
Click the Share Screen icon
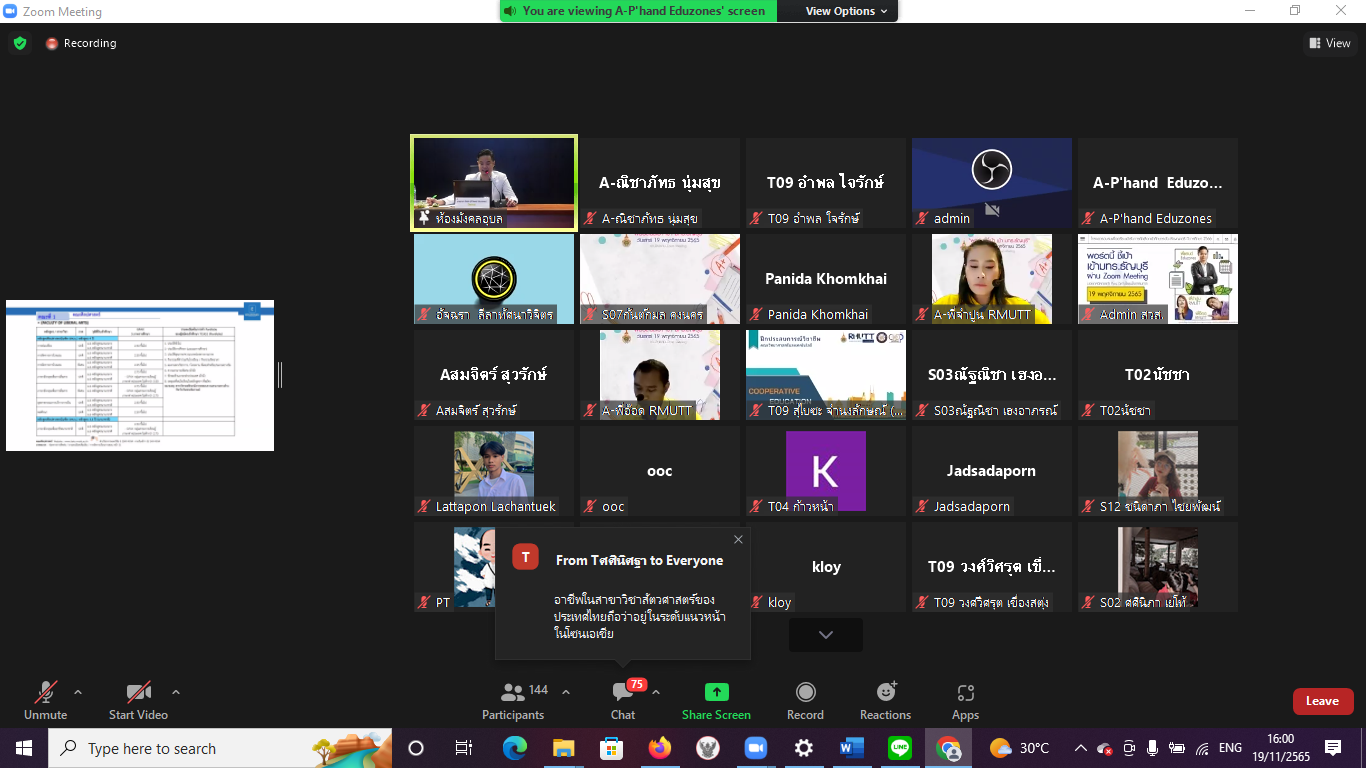[716, 692]
